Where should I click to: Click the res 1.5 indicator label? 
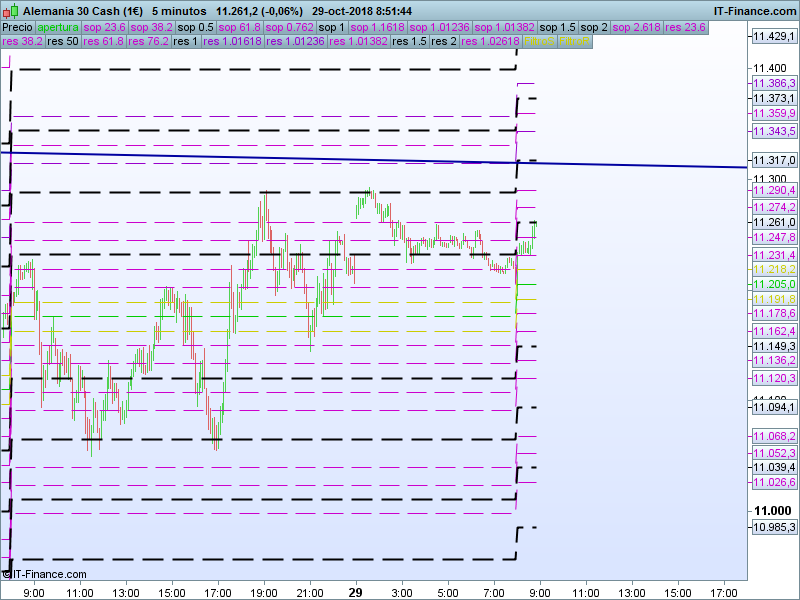pyautogui.click(x=411, y=42)
